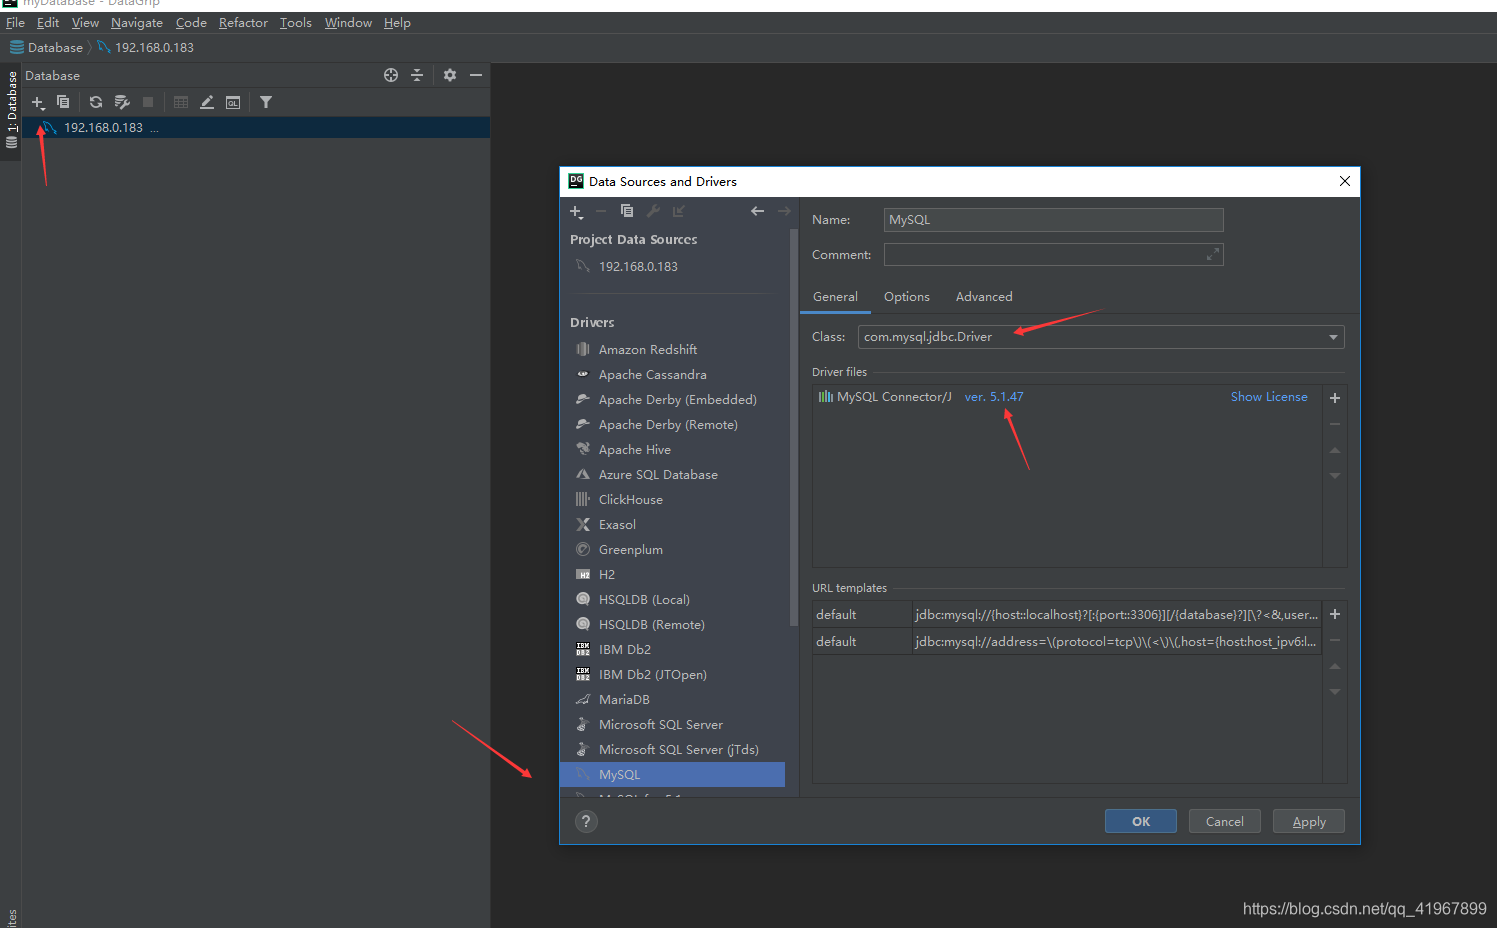
Task: Switch to the Options tab
Action: click(907, 297)
